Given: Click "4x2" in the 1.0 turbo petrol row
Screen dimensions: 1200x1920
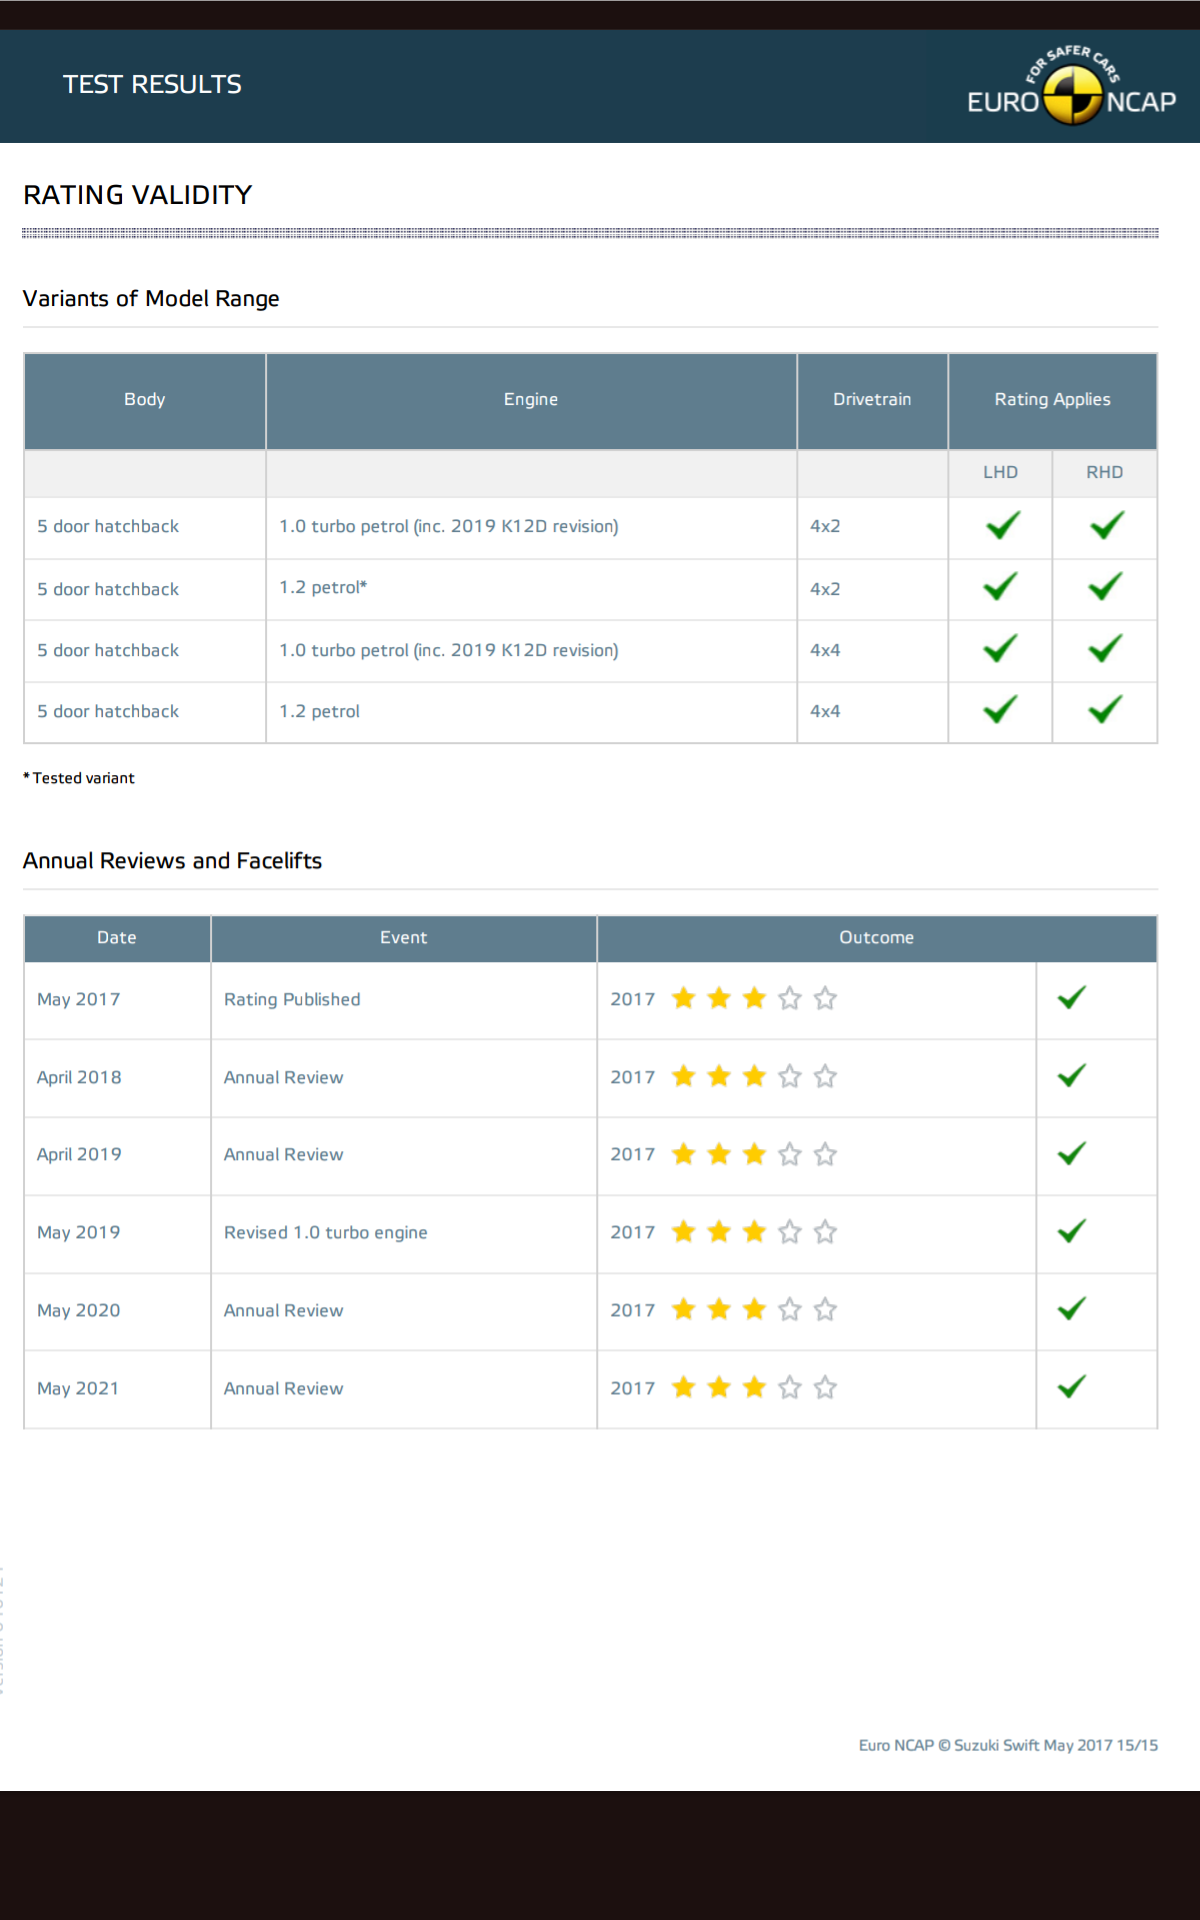Looking at the screenshot, I should click(825, 527).
